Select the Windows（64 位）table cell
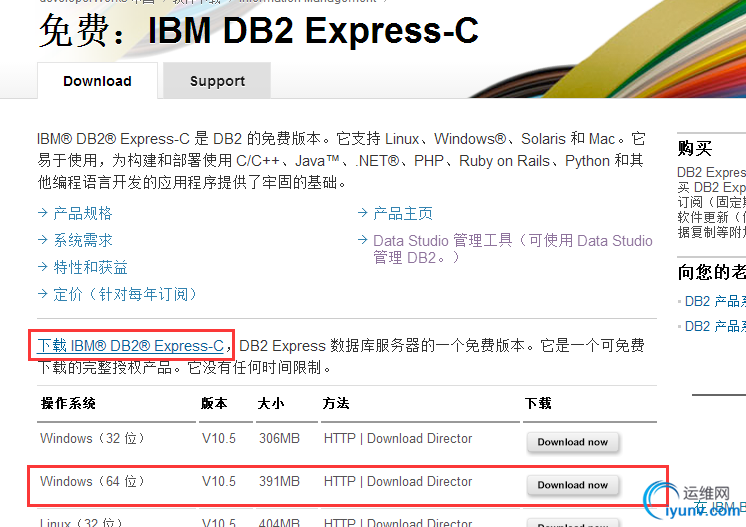Image resolution: width=746 pixels, height=527 pixels. pyautogui.click(x=92, y=481)
